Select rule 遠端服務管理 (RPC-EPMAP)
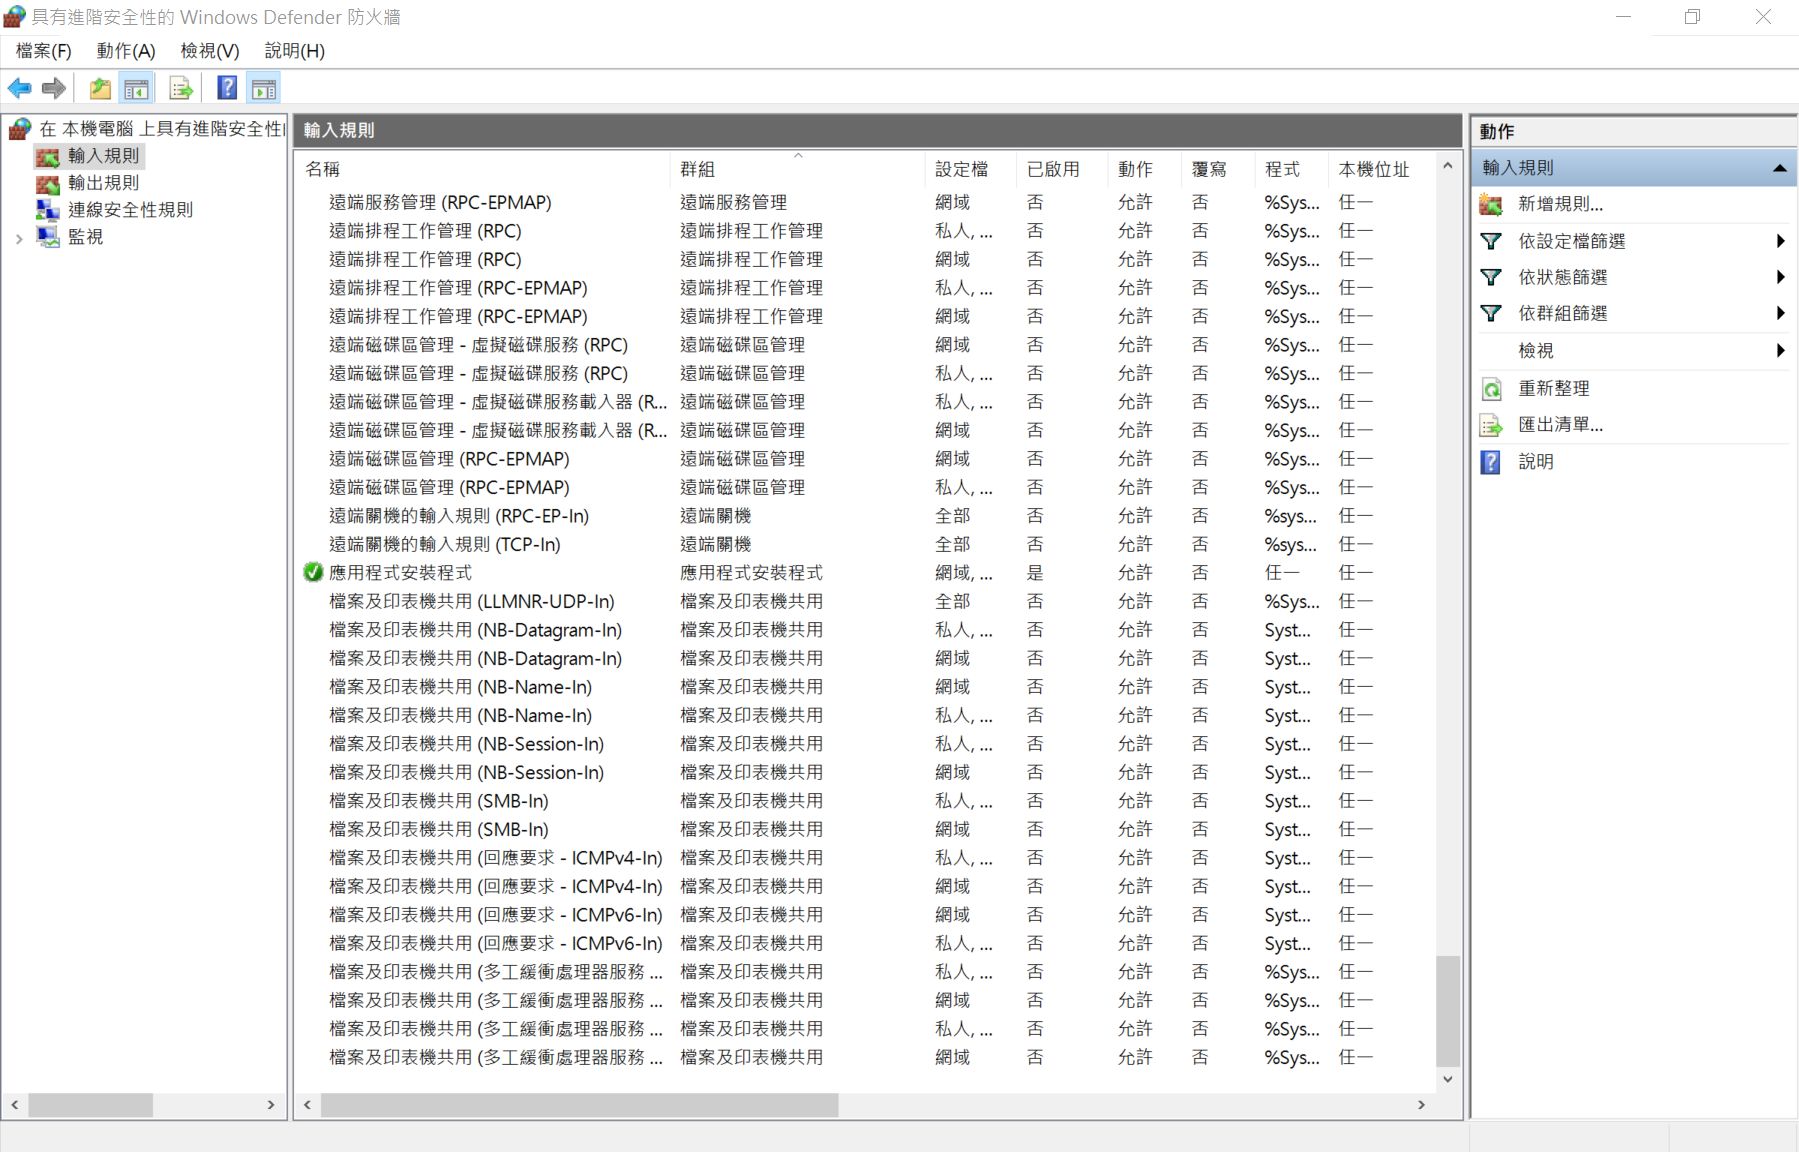 point(440,202)
